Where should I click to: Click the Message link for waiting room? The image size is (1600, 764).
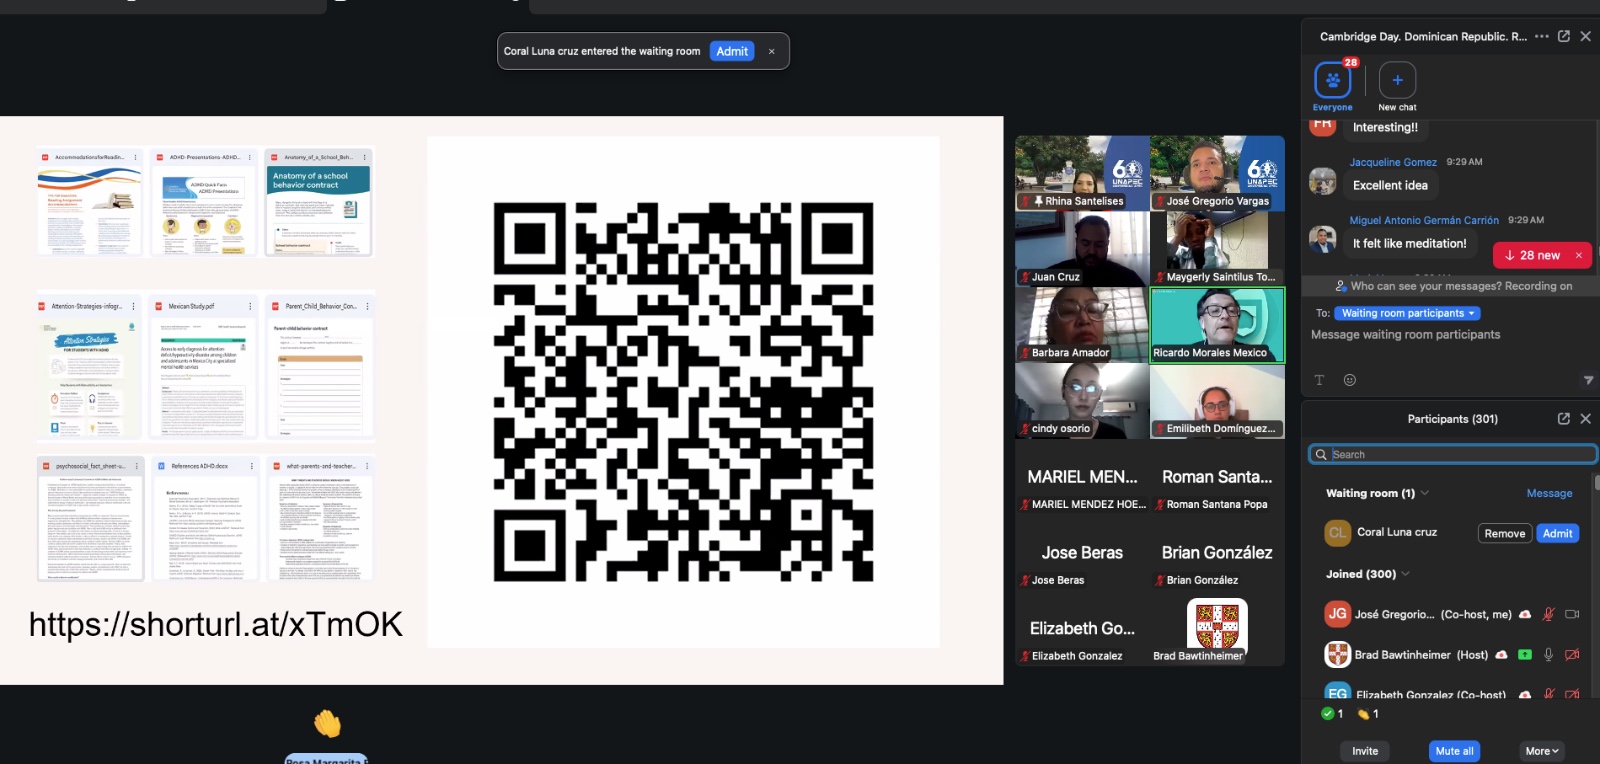[x=1549, y=493]
